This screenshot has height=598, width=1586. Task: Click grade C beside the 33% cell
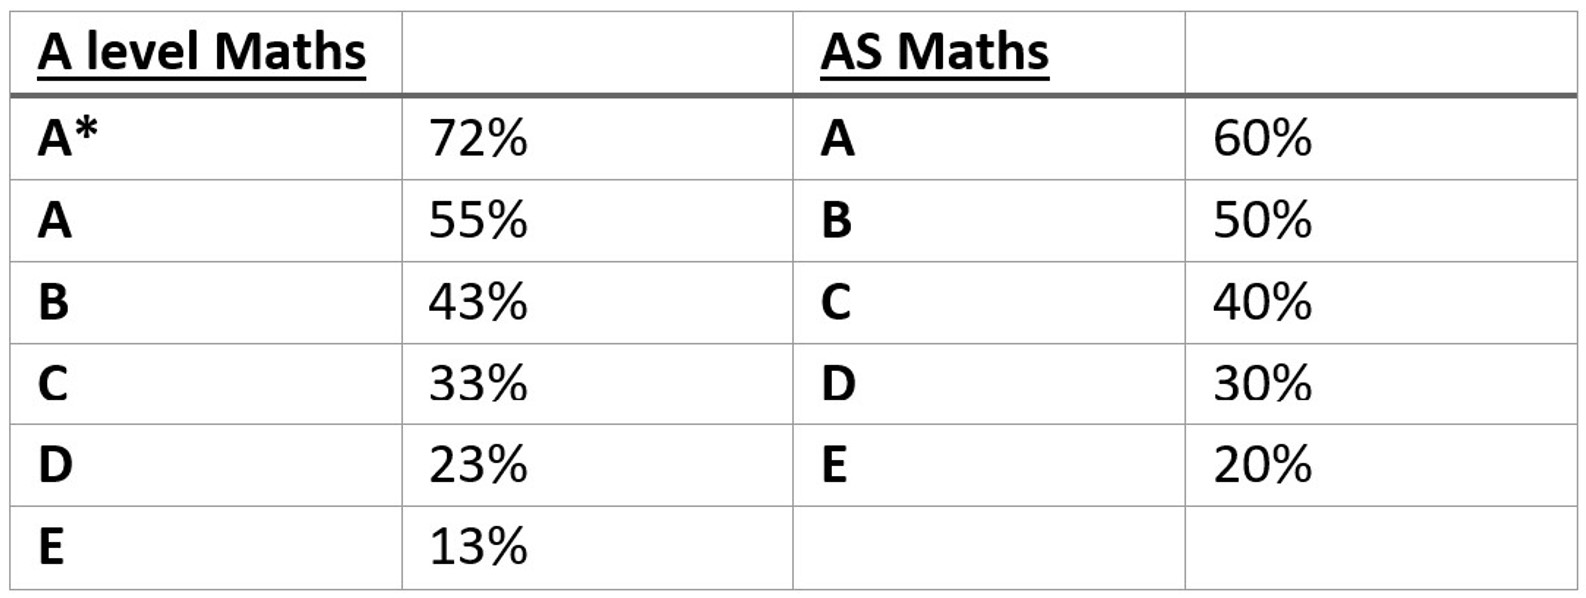pyautogui.click(x=53, y=383)
